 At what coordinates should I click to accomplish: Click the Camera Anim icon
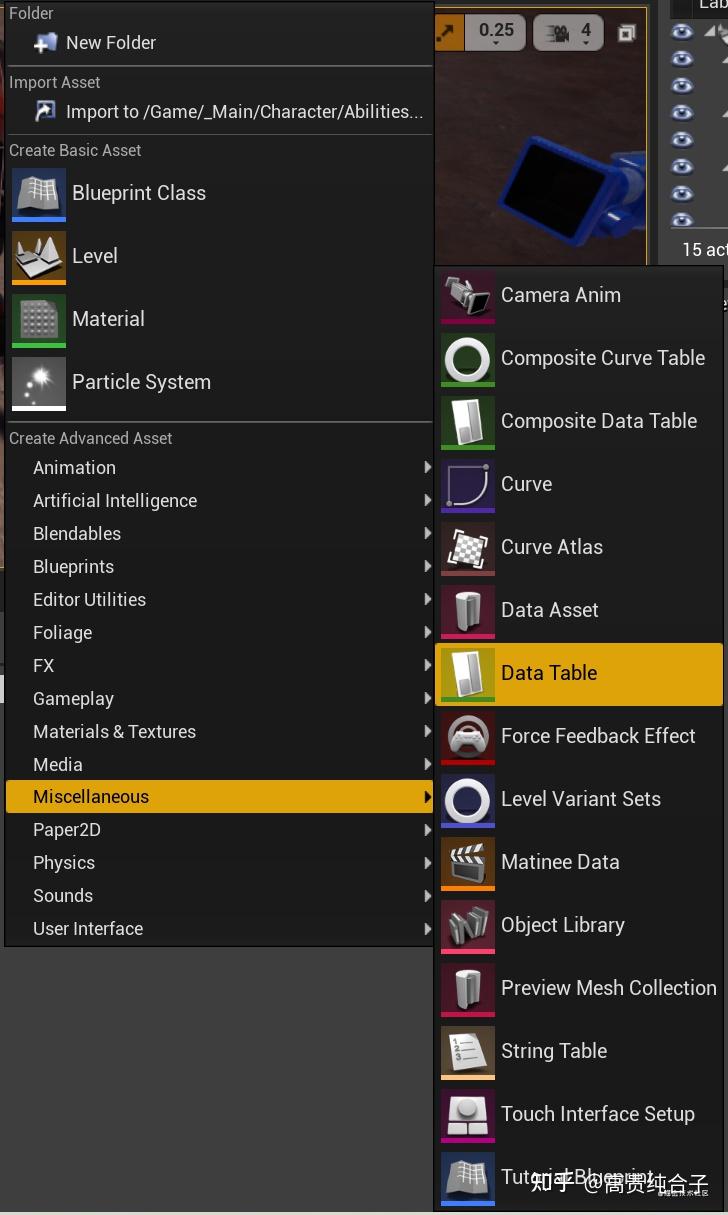(468, 296)
